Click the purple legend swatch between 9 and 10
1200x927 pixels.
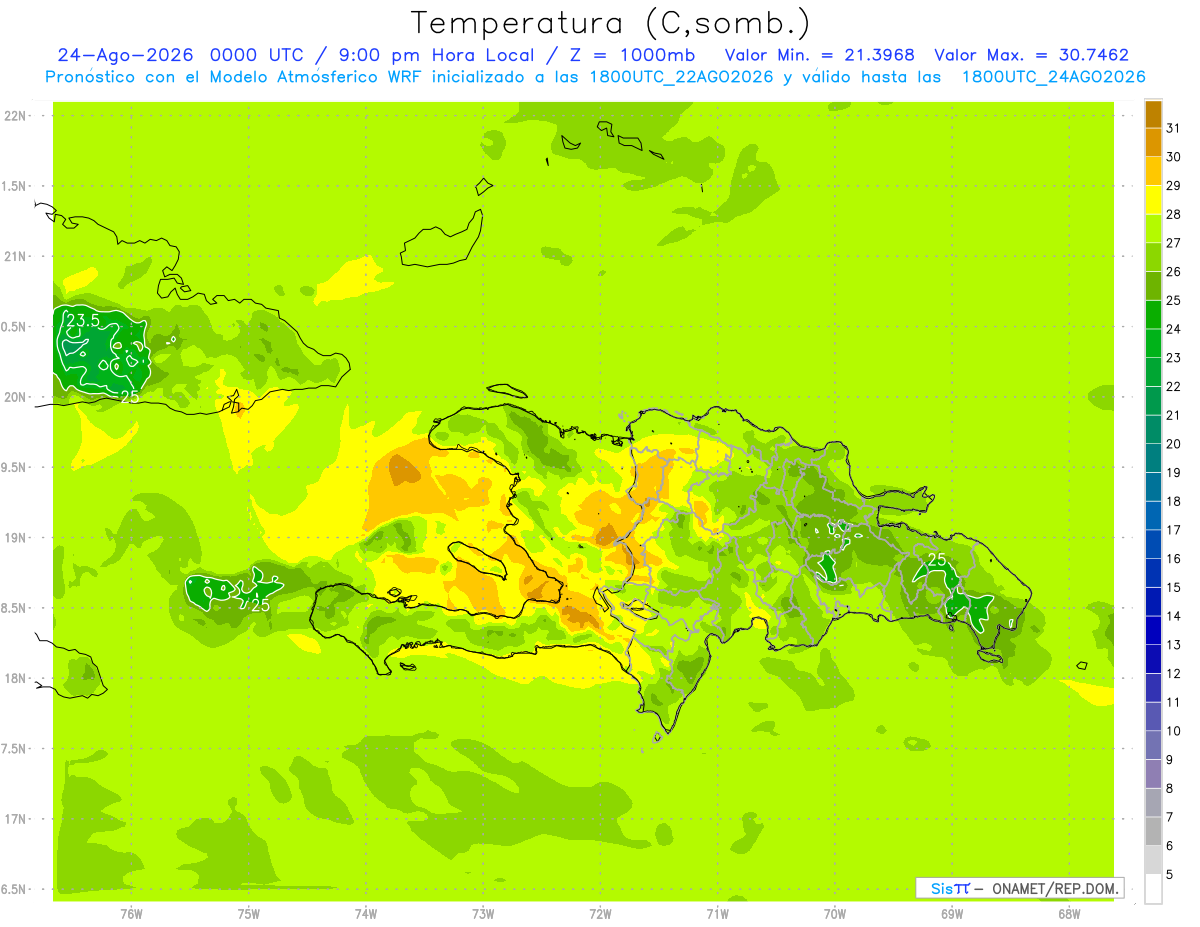coord(1153,745)
